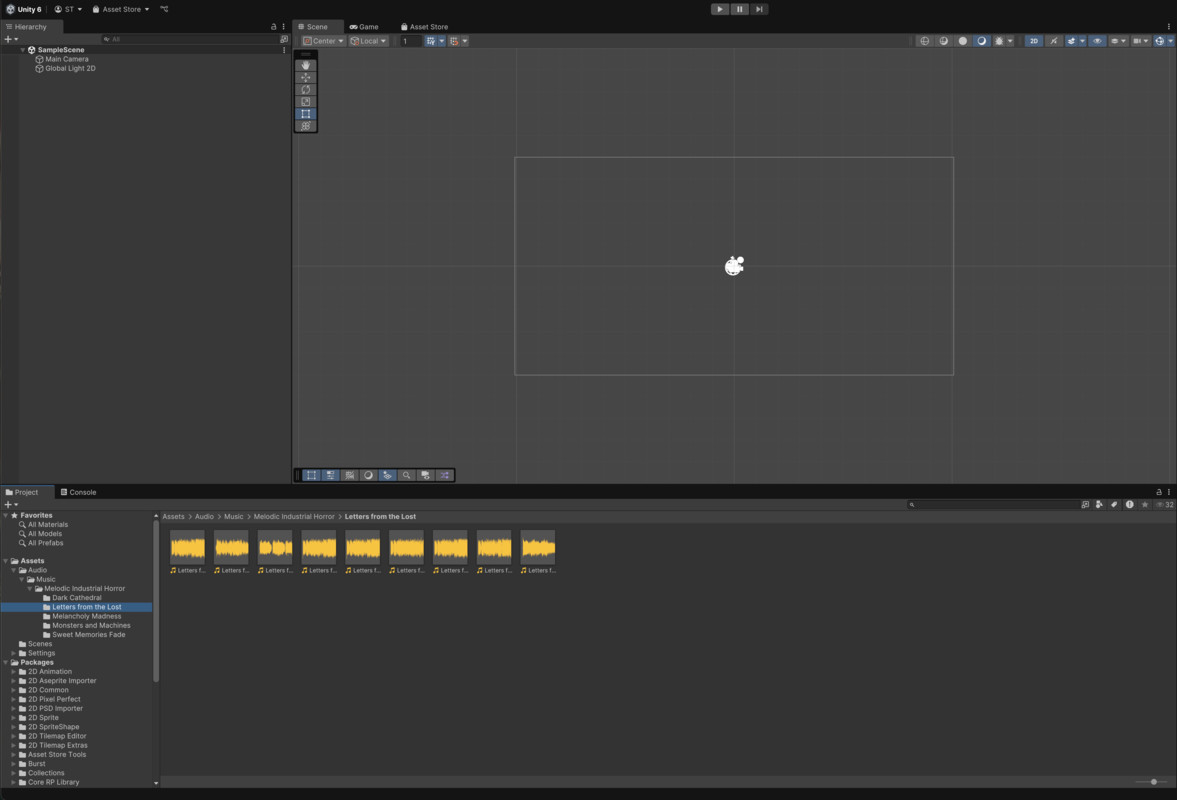Click the shuffle icon in Scene overlay bar
Image resolution: width=1177 pixels, height=800 pixels.
(444, 475)
